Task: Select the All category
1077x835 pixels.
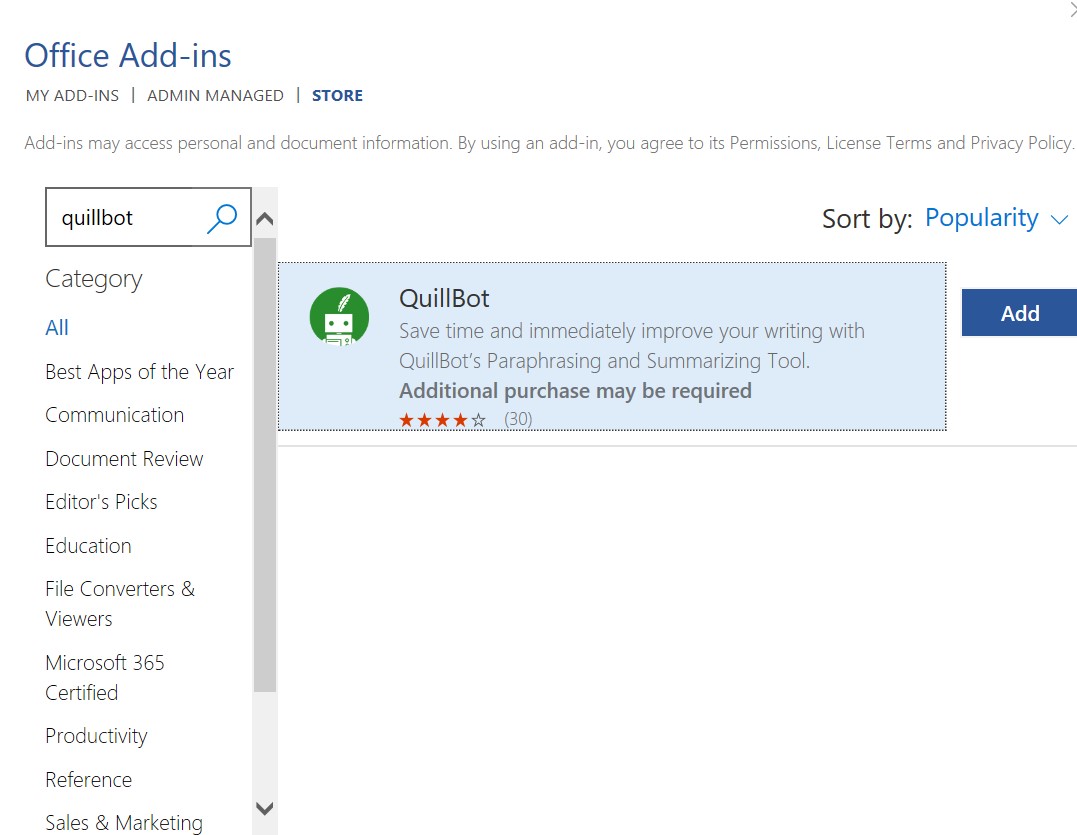Action: coord(57,328)
